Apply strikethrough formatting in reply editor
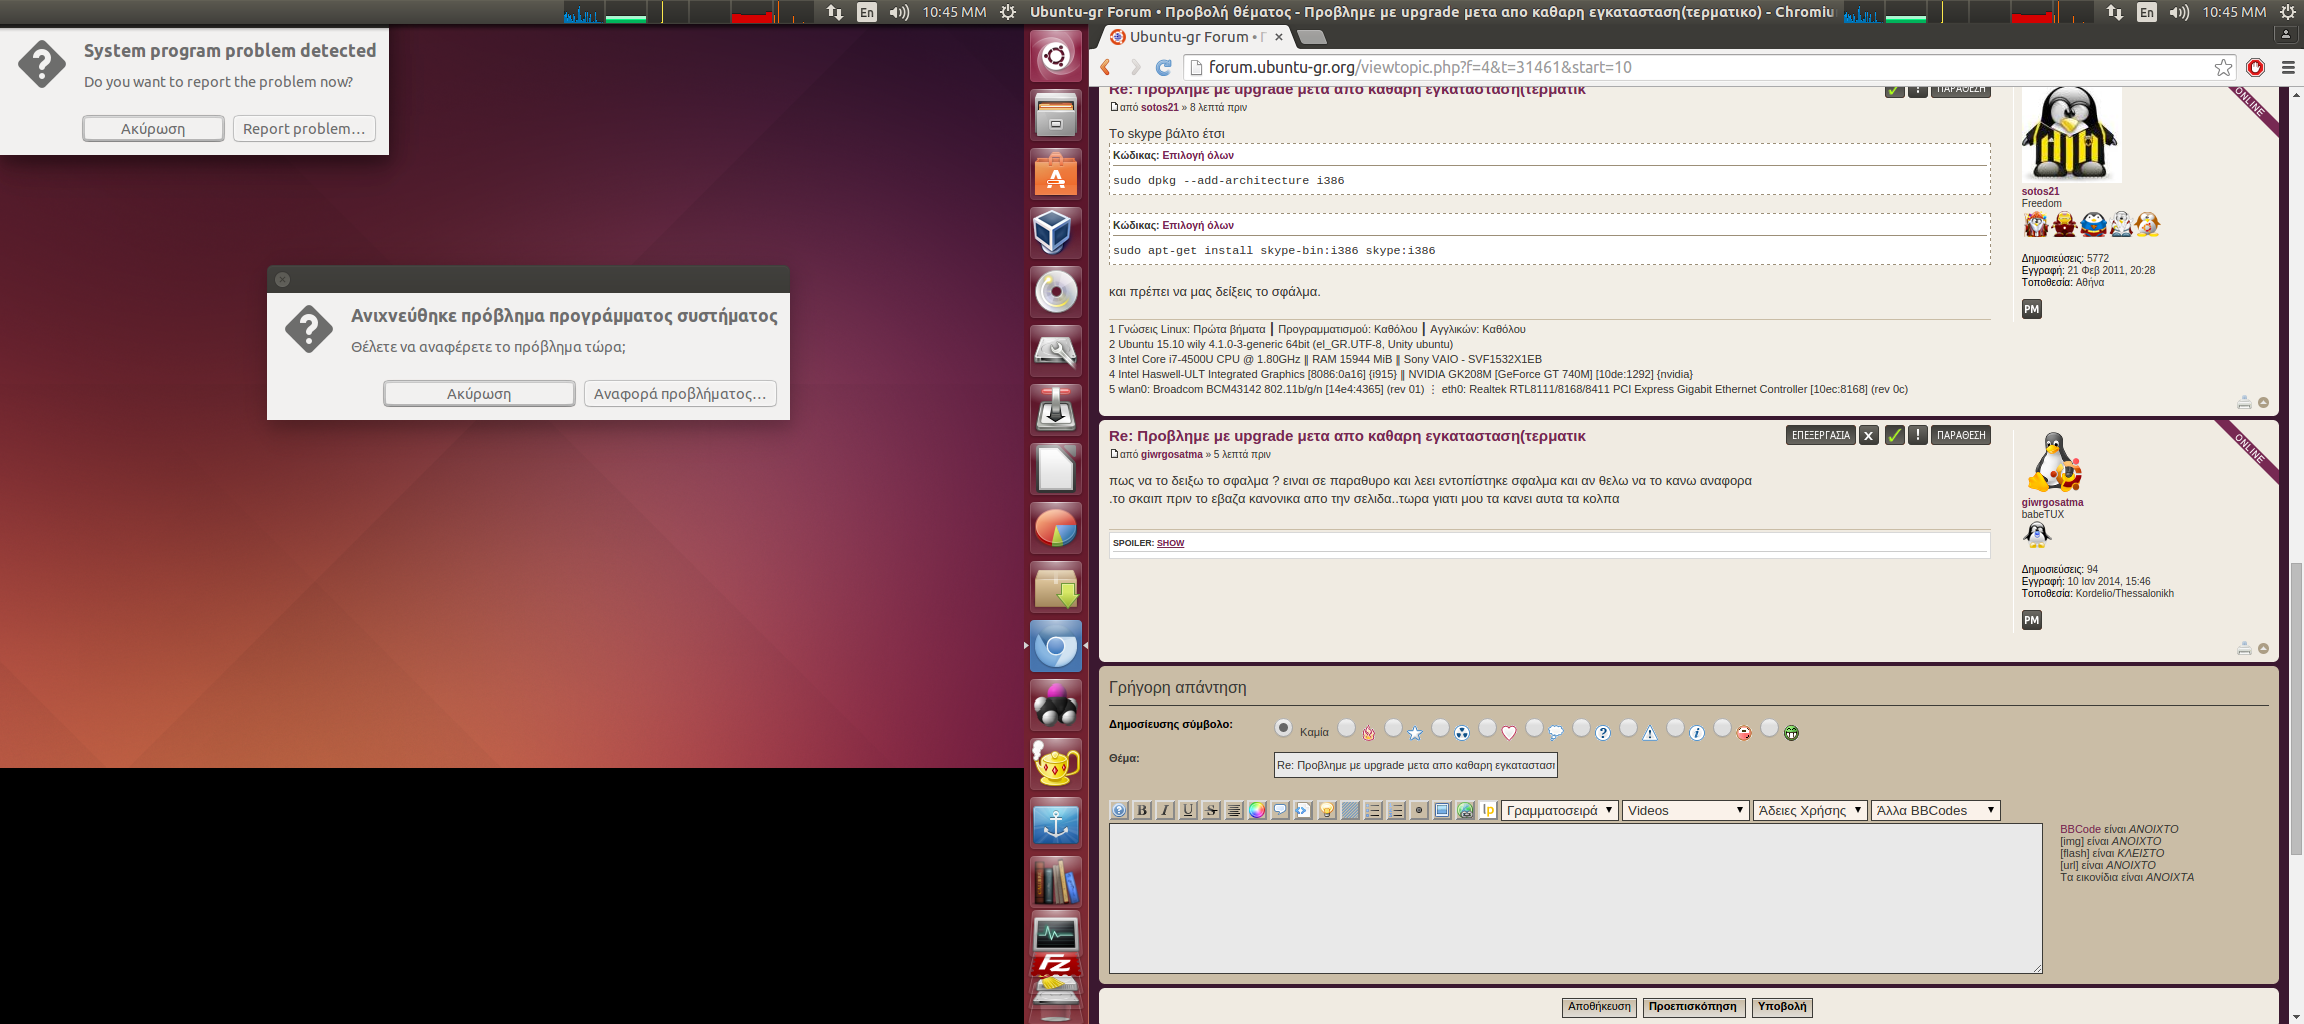Viewport: 2304px width, 1024px height. [x=1211, y=810]
